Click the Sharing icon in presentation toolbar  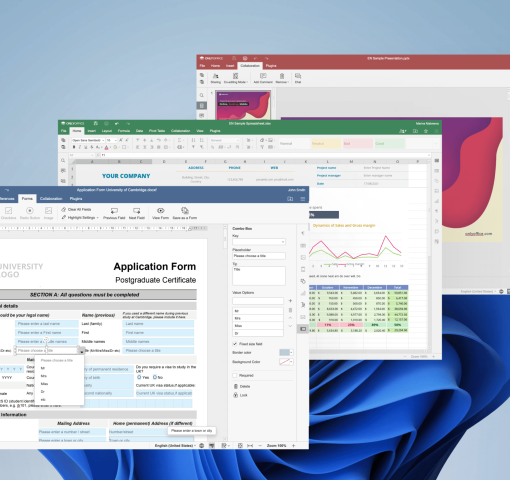pos(216,76)
